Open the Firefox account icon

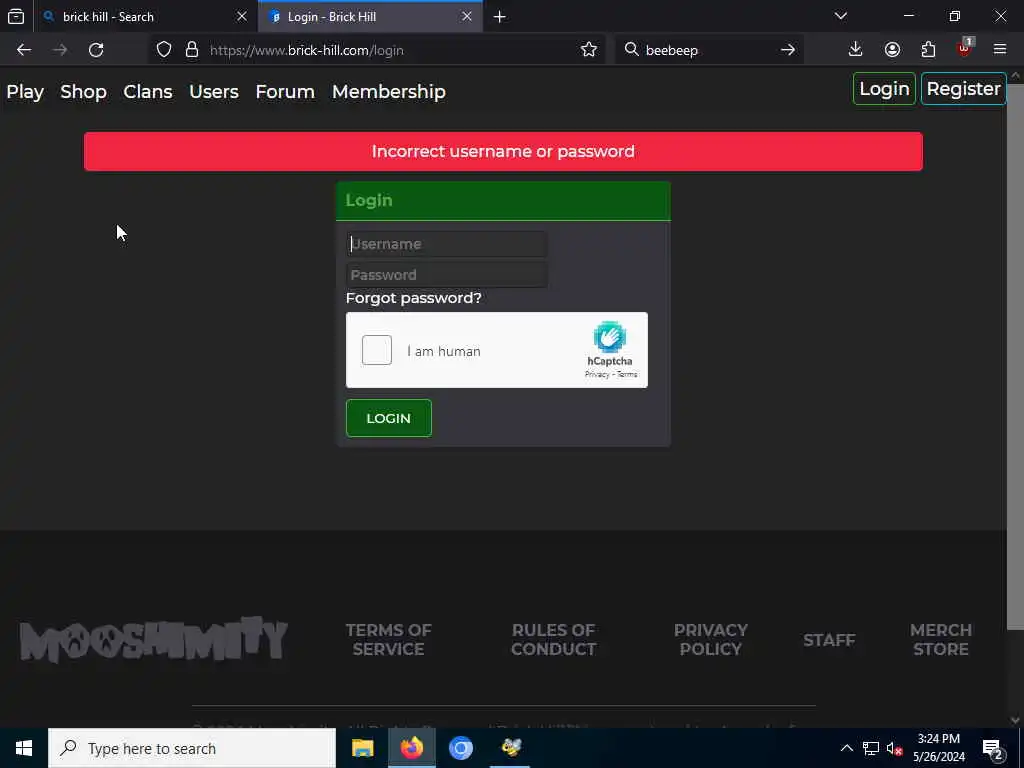coord(892,50)
